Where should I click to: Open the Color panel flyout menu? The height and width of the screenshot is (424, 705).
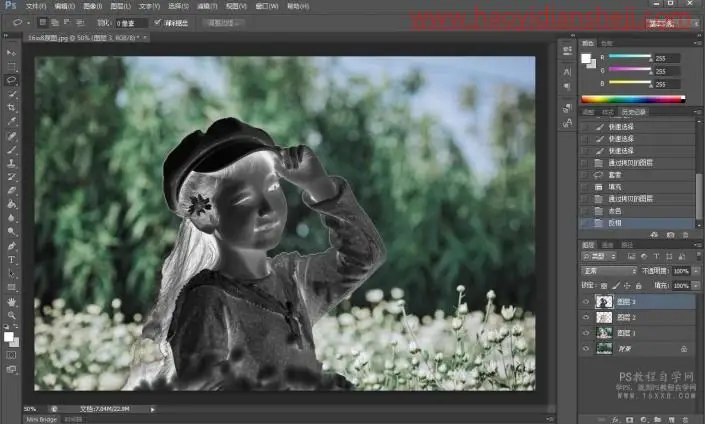coord(697,43)
